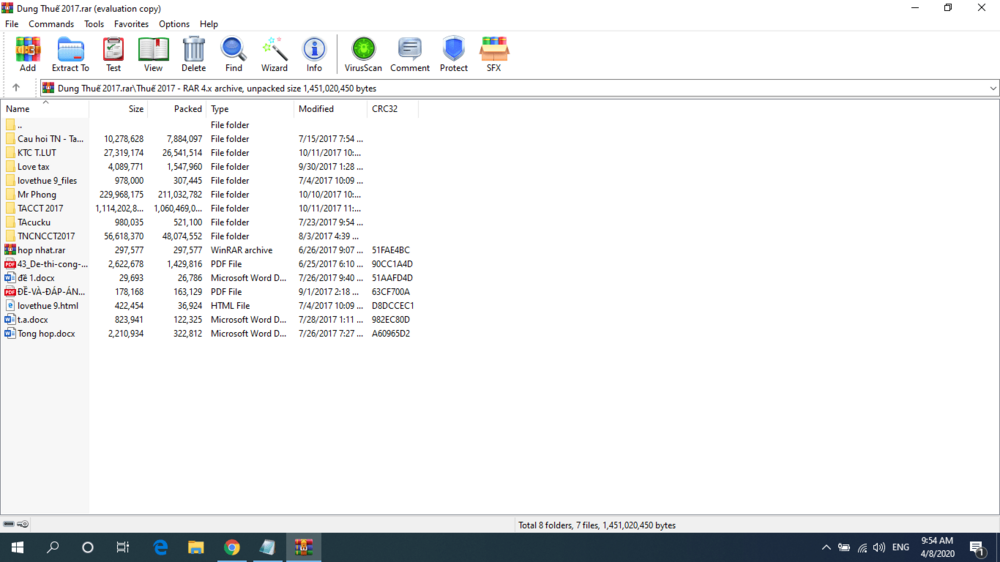Screen dimensions: 1000x562
Task: Open the Find search tool
Action: [233, 54]
